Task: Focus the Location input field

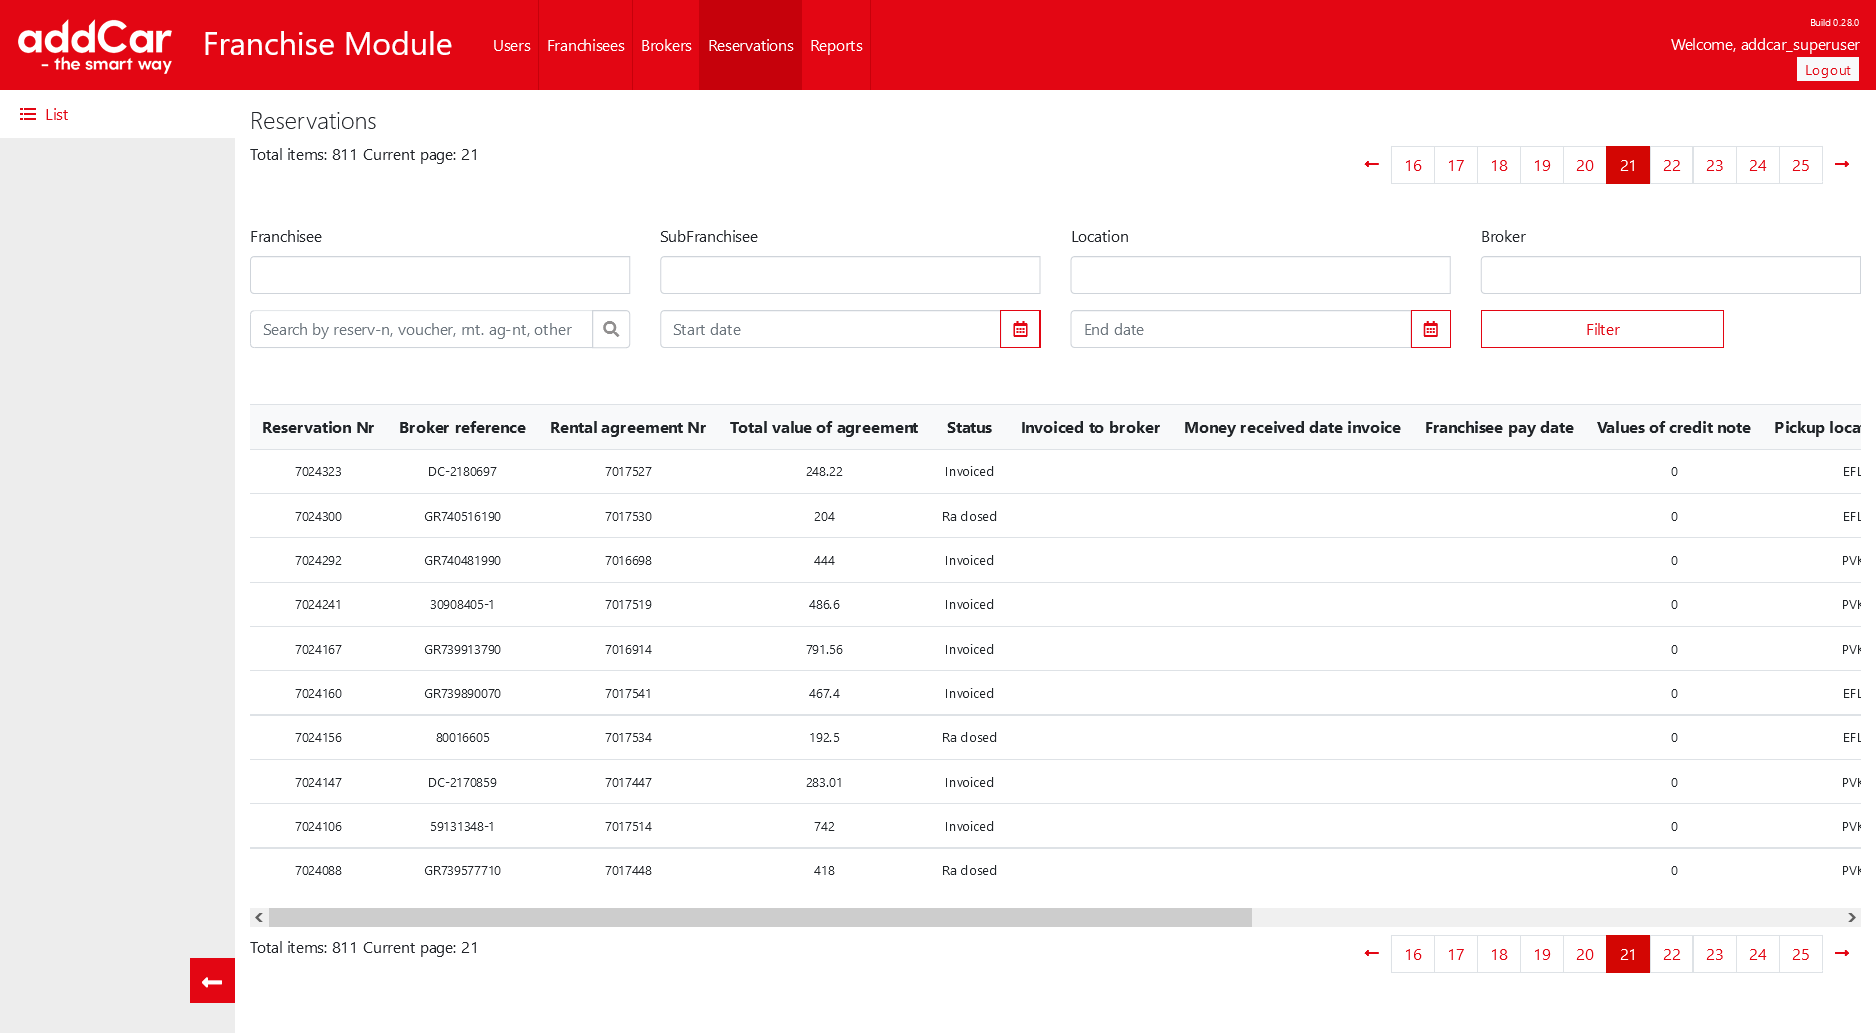Action: point(1260,275)
